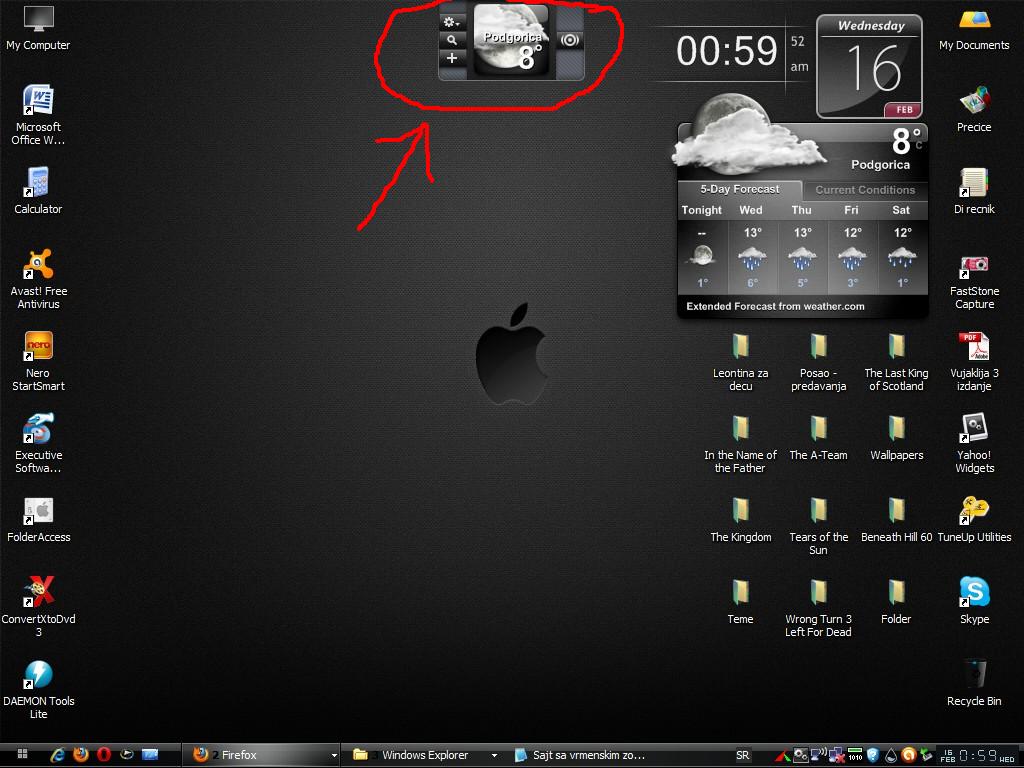Open My Computer desktop icon
The height and width of the screenshot is (768, 1024).
point(38,29)
